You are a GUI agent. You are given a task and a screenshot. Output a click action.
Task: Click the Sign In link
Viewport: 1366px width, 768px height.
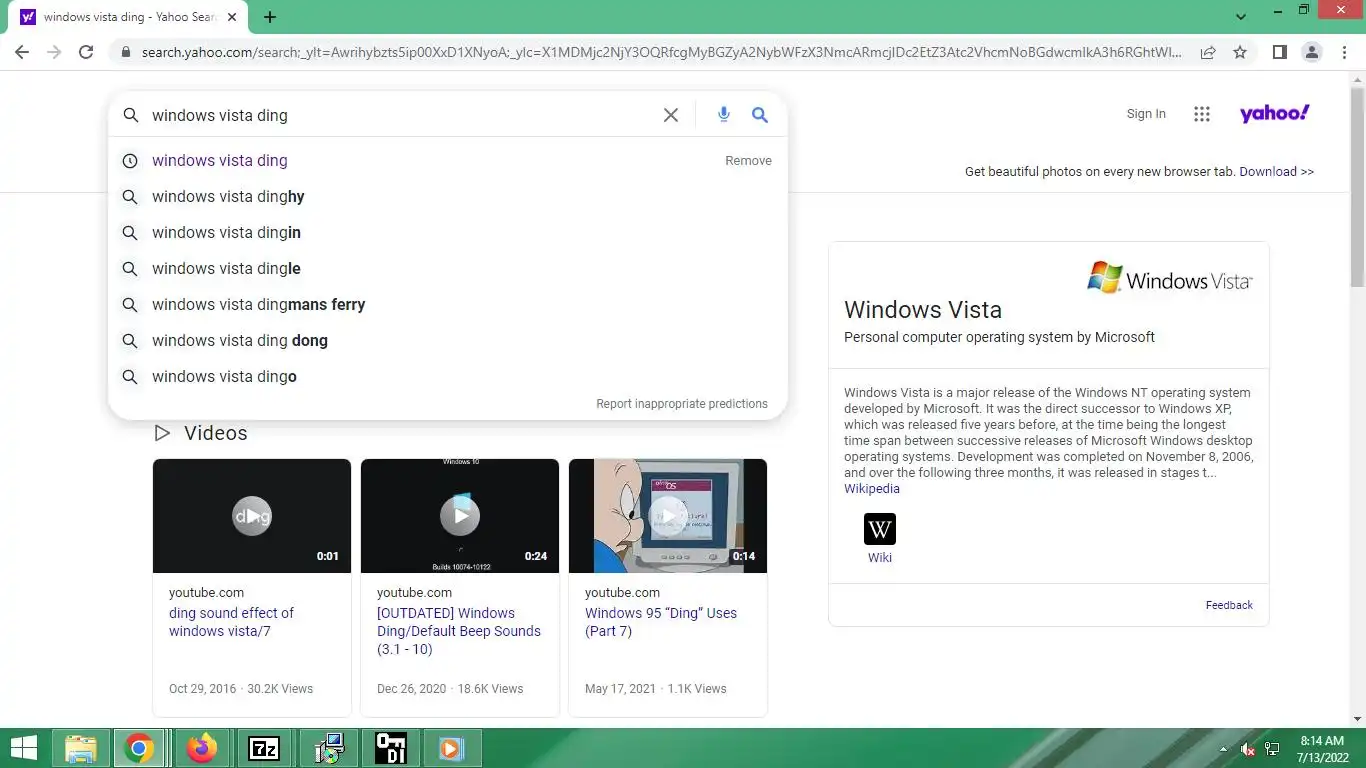click(x=1146, y=114)
